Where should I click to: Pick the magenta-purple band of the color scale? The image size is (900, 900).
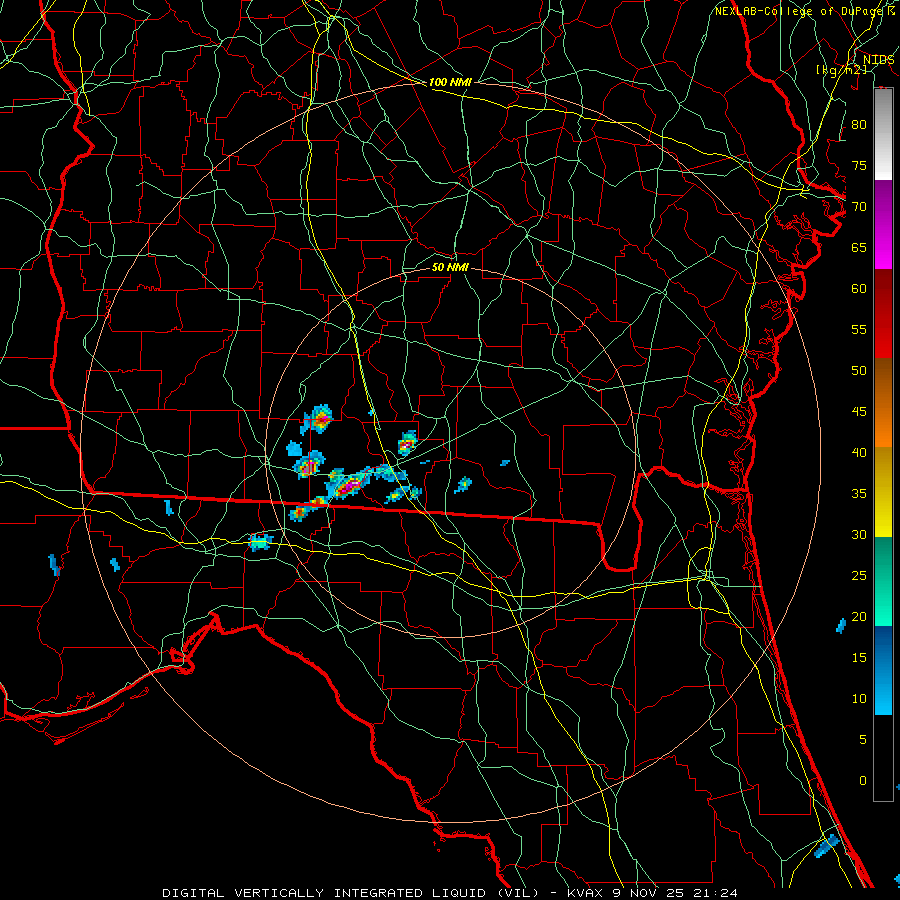click(x=883, y=224)
